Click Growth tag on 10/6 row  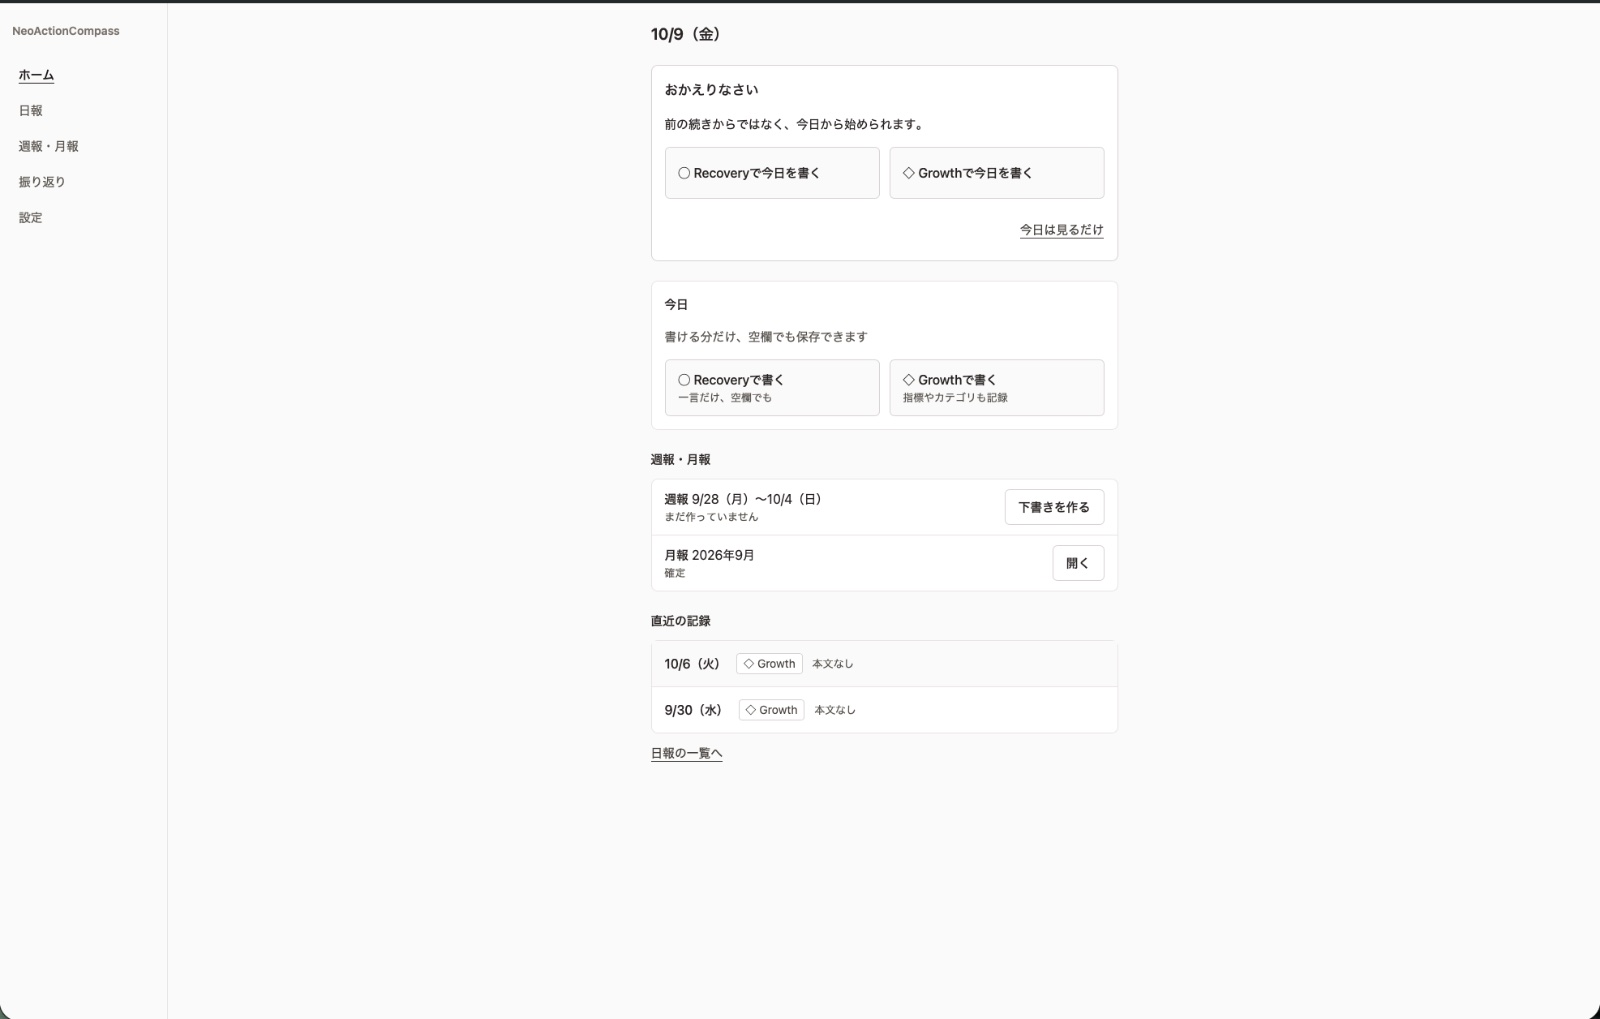pyautogui.click(x=769, y=664)
